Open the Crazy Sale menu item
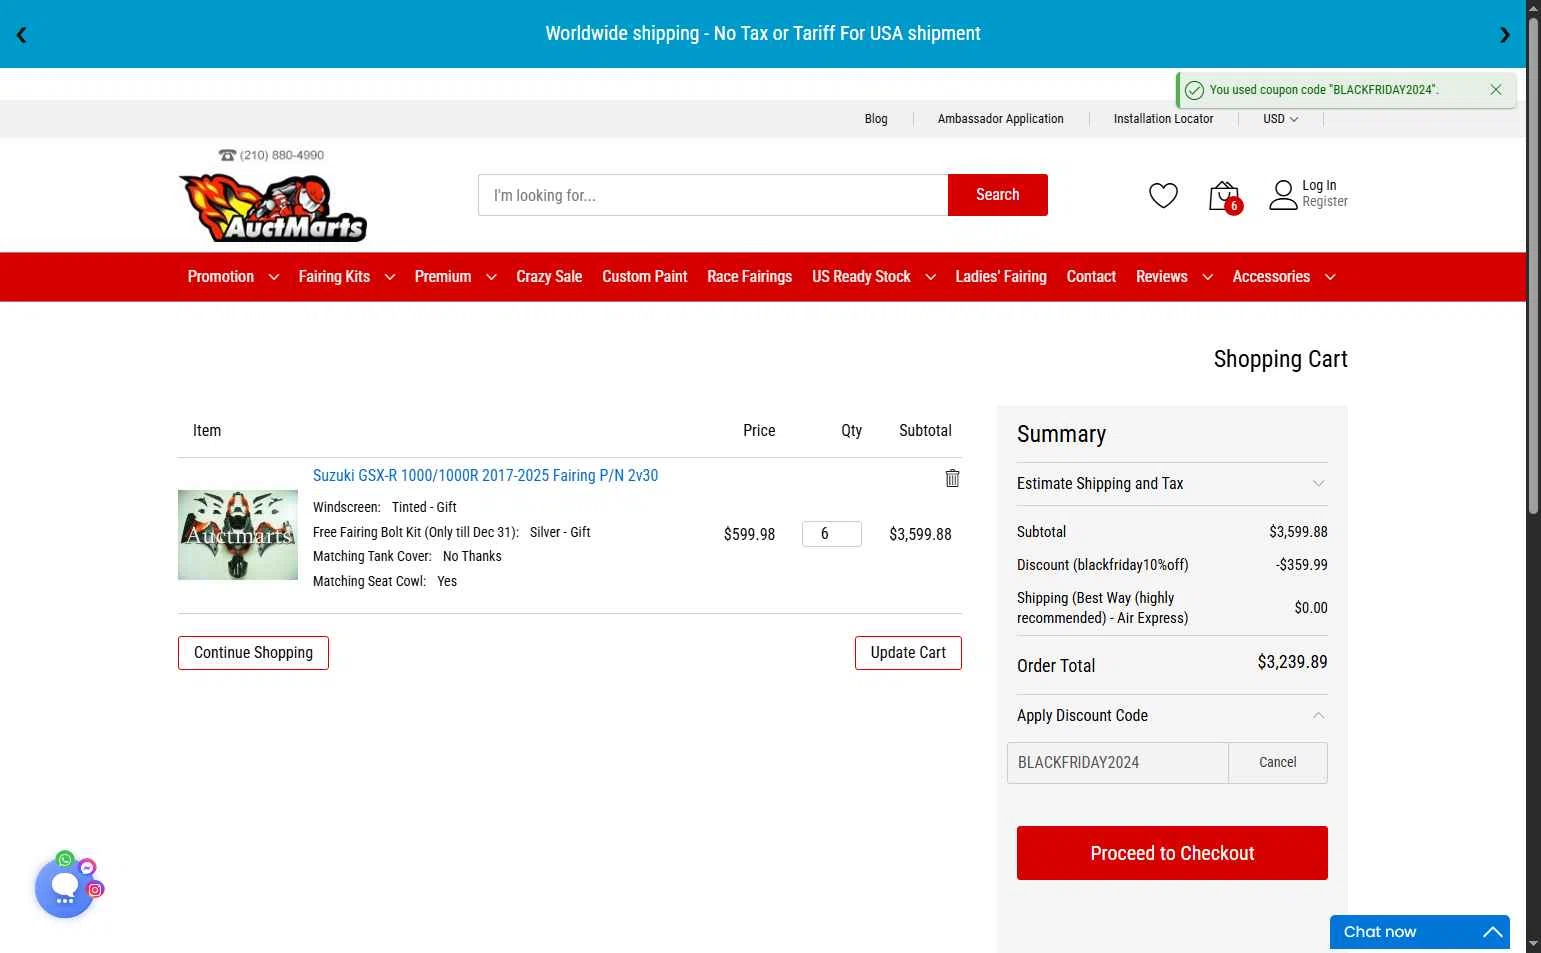The image size is (1541, 953). coord(549,277)
